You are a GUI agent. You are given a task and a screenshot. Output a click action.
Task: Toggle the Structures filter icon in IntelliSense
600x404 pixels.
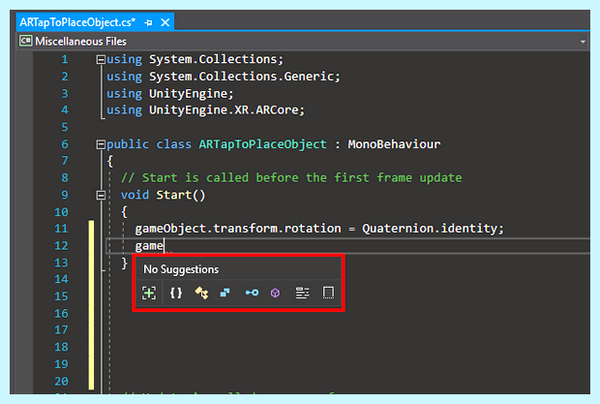(225, 293)
